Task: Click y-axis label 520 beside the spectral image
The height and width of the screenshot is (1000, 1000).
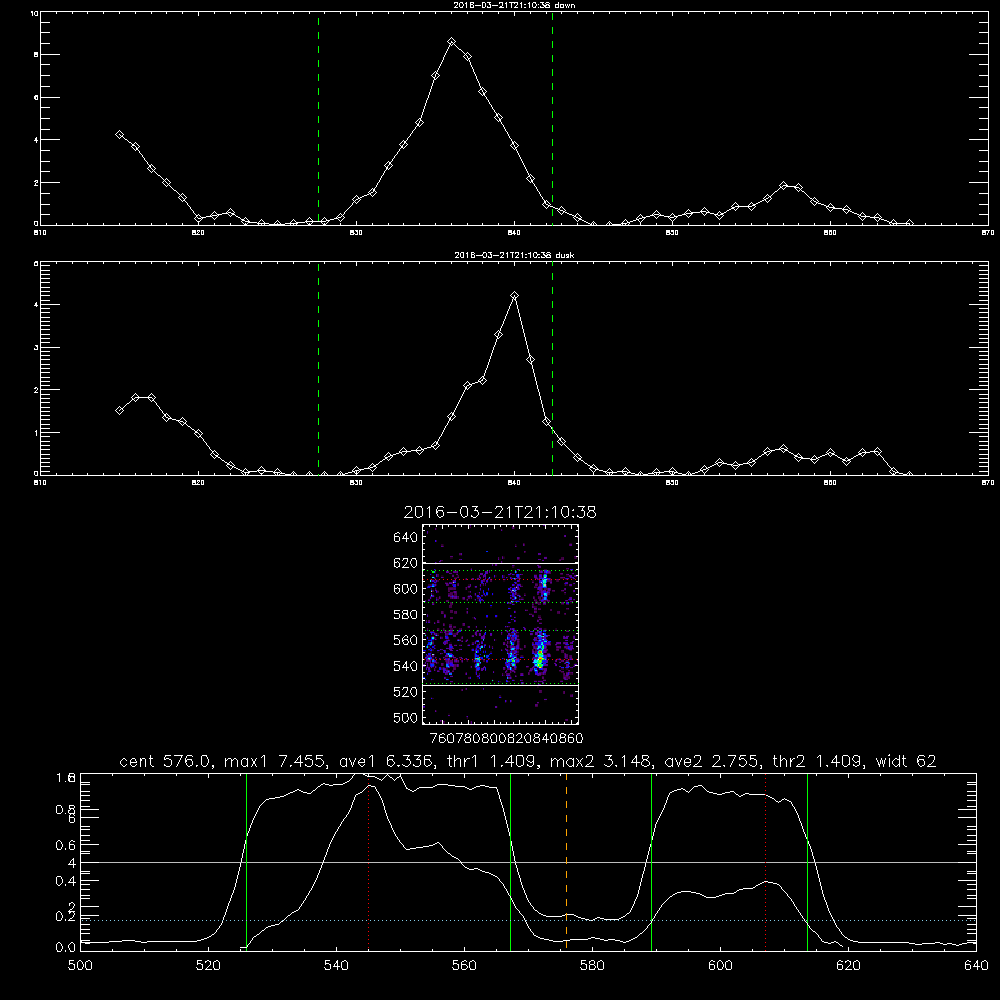Action: click(406, 692)
